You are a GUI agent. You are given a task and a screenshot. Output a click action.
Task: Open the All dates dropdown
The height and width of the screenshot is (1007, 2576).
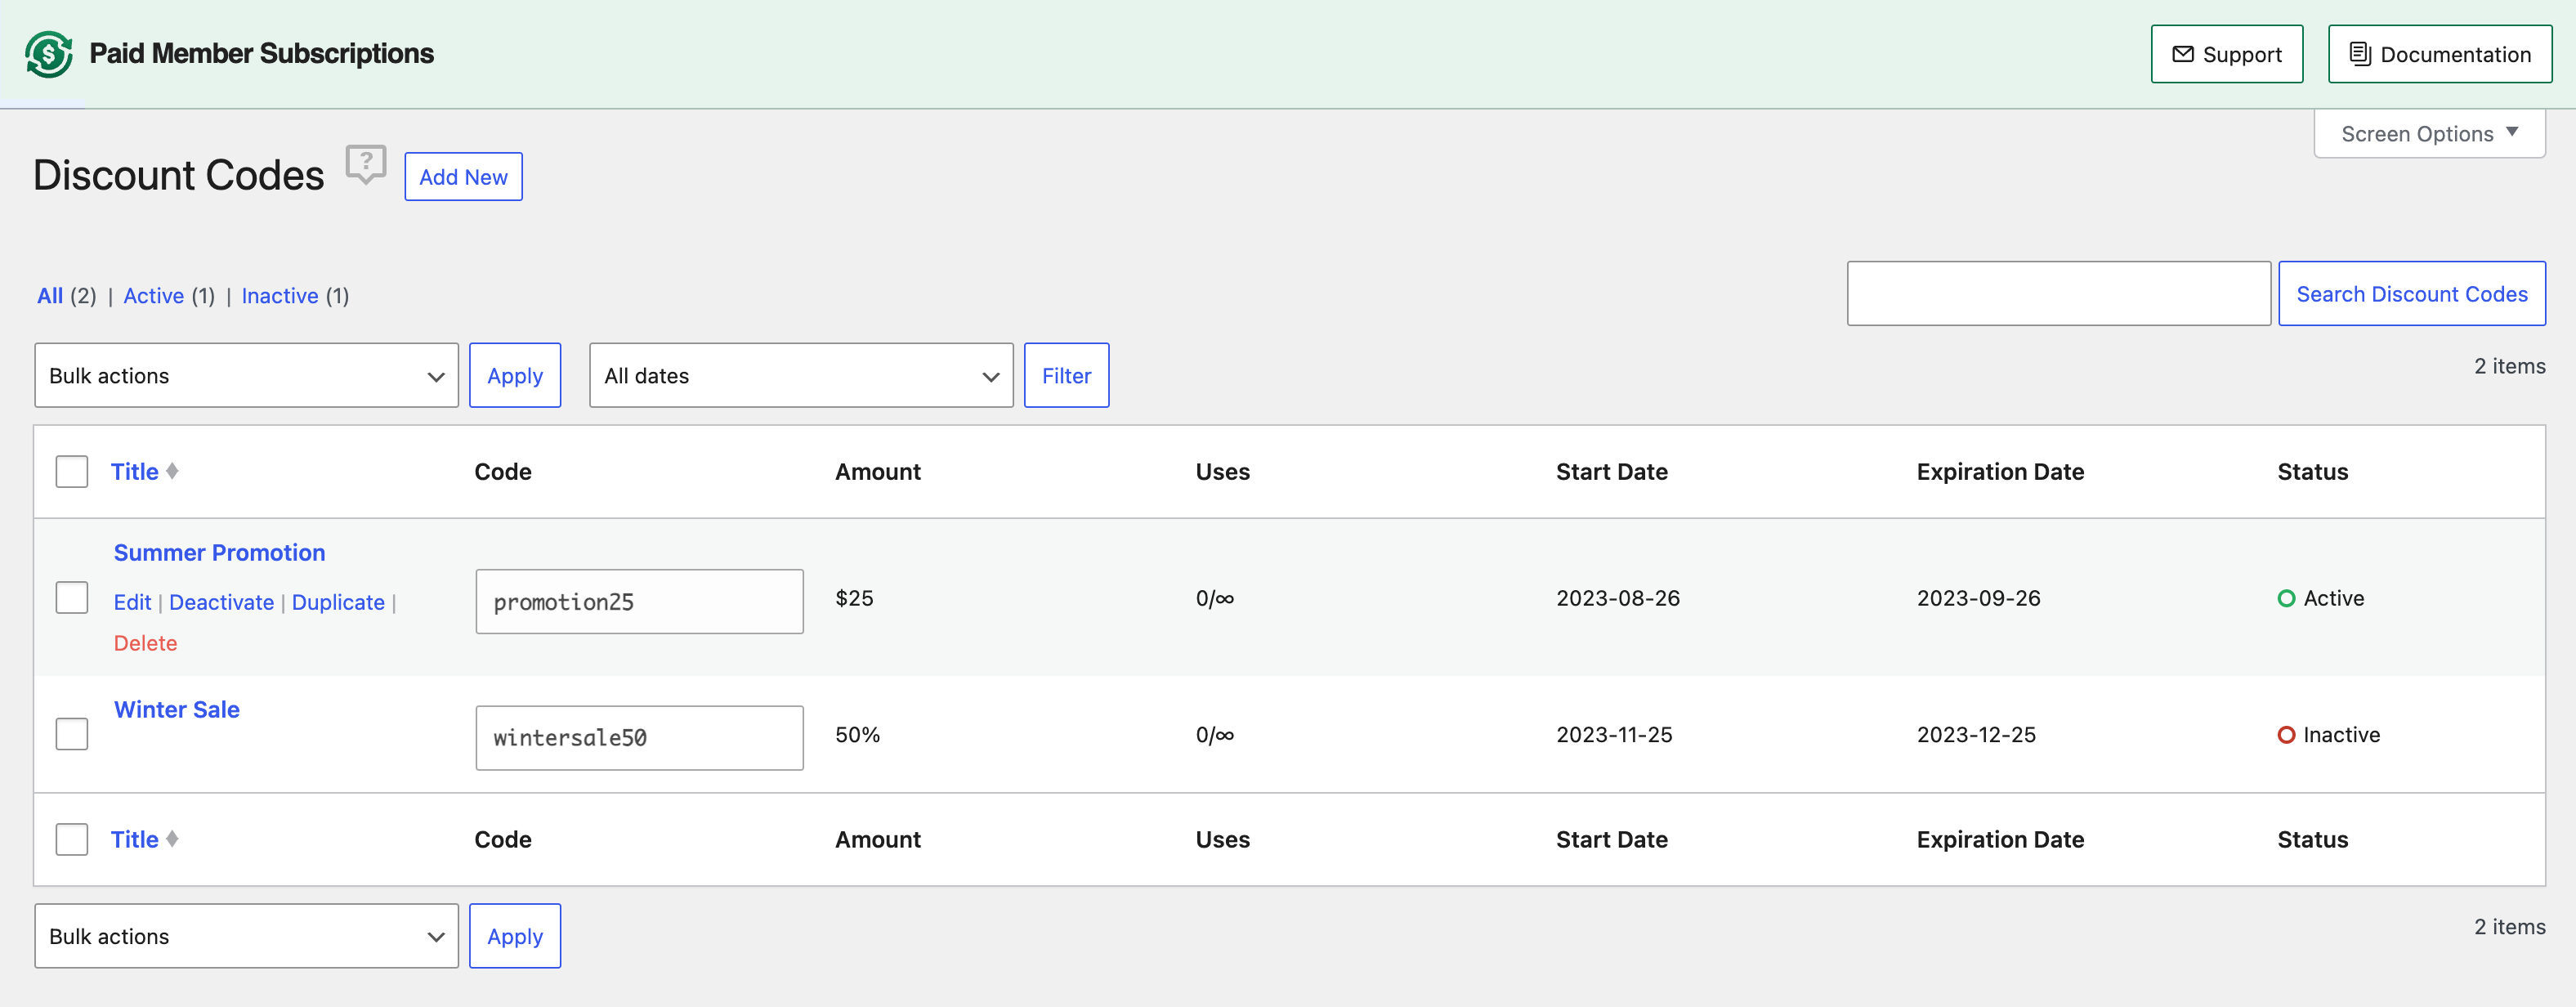[801, 376]
